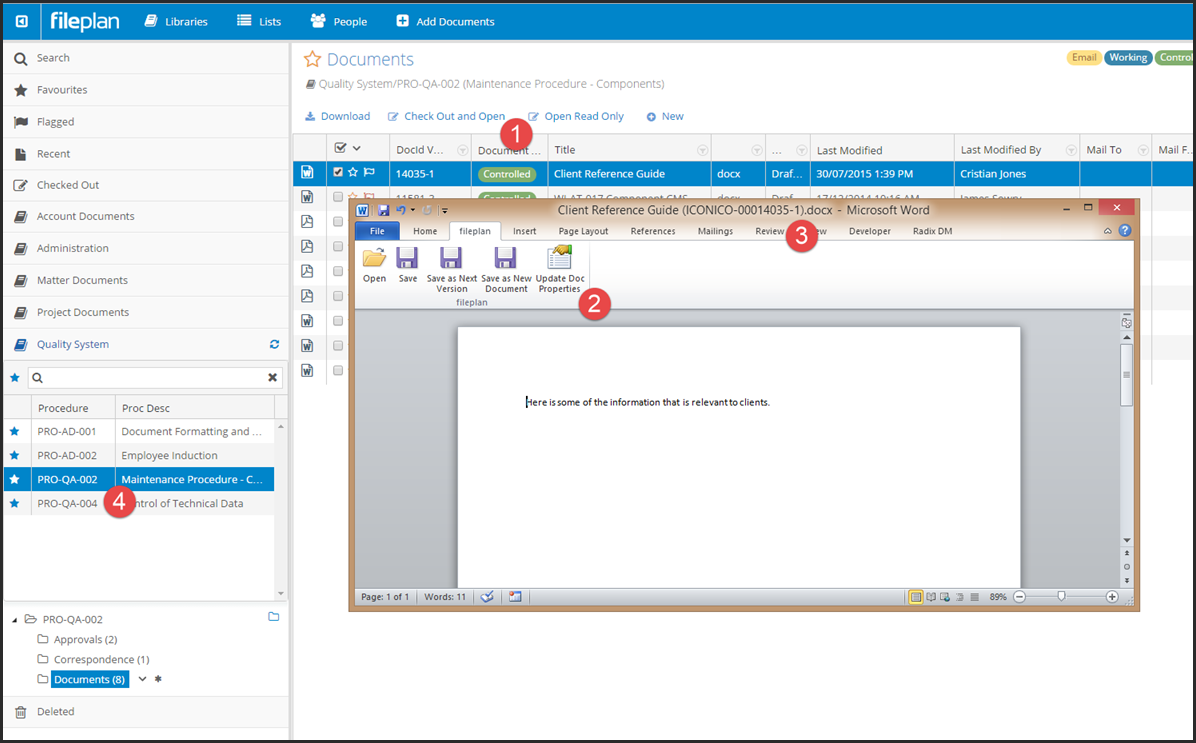
Task: Click Save as Next Version in Word ribbon
Action: tap(452, 269)
